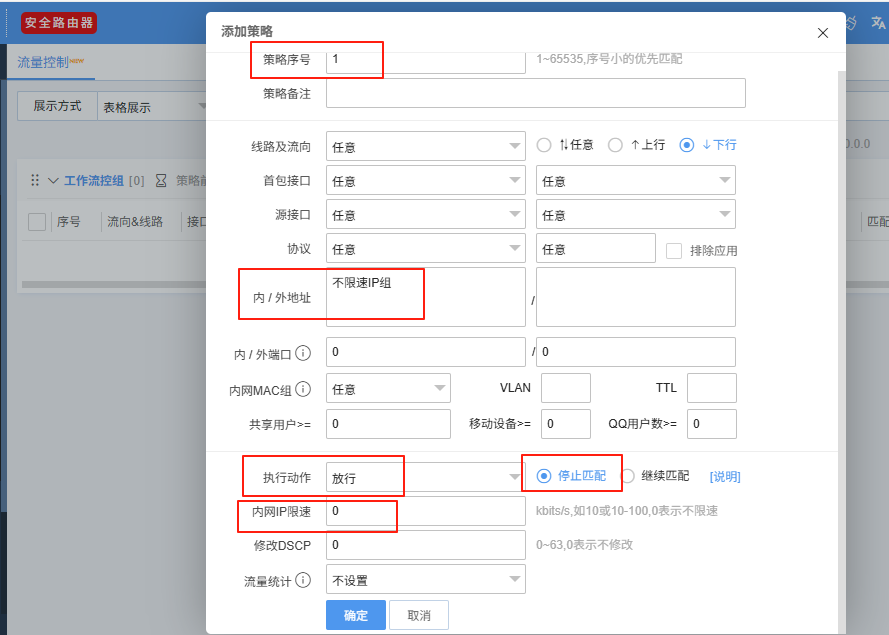The image size is (889, 635).
Task: Click the 移动设备>= input field
Action: click(x=566, y=424)
